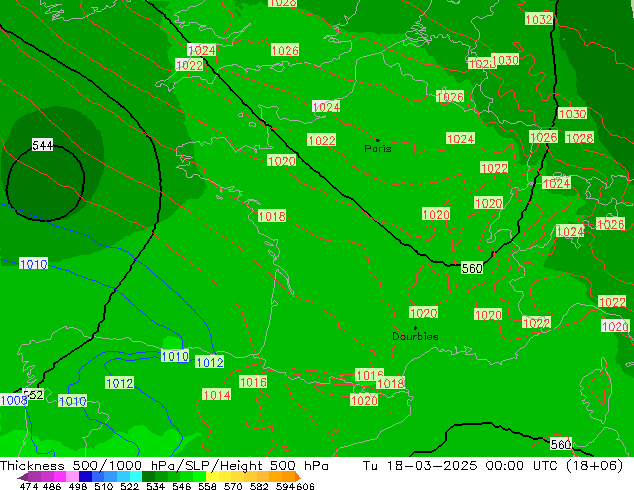This screenshot has width=634, height=490.
Task: Click the legend value 534
Action: (155, 486)
